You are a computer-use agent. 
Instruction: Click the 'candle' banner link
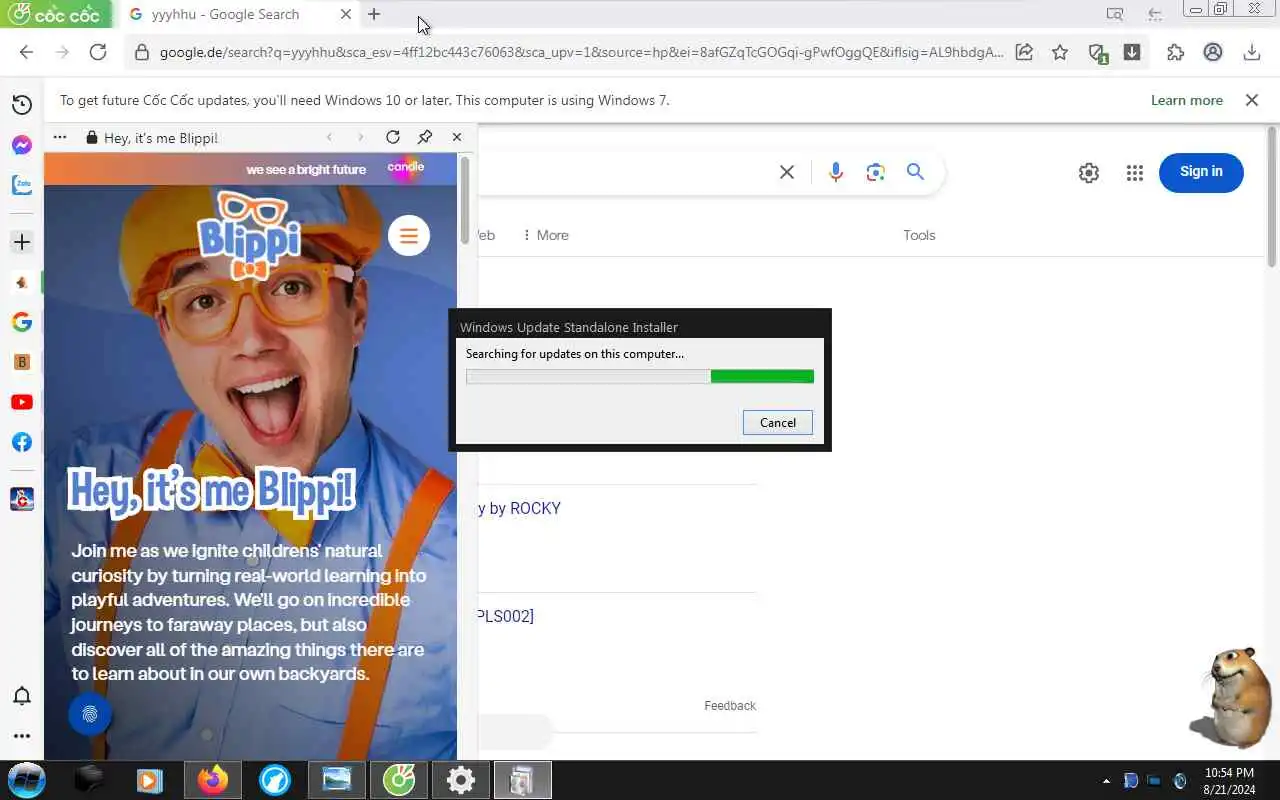click(x=406, y=168)
